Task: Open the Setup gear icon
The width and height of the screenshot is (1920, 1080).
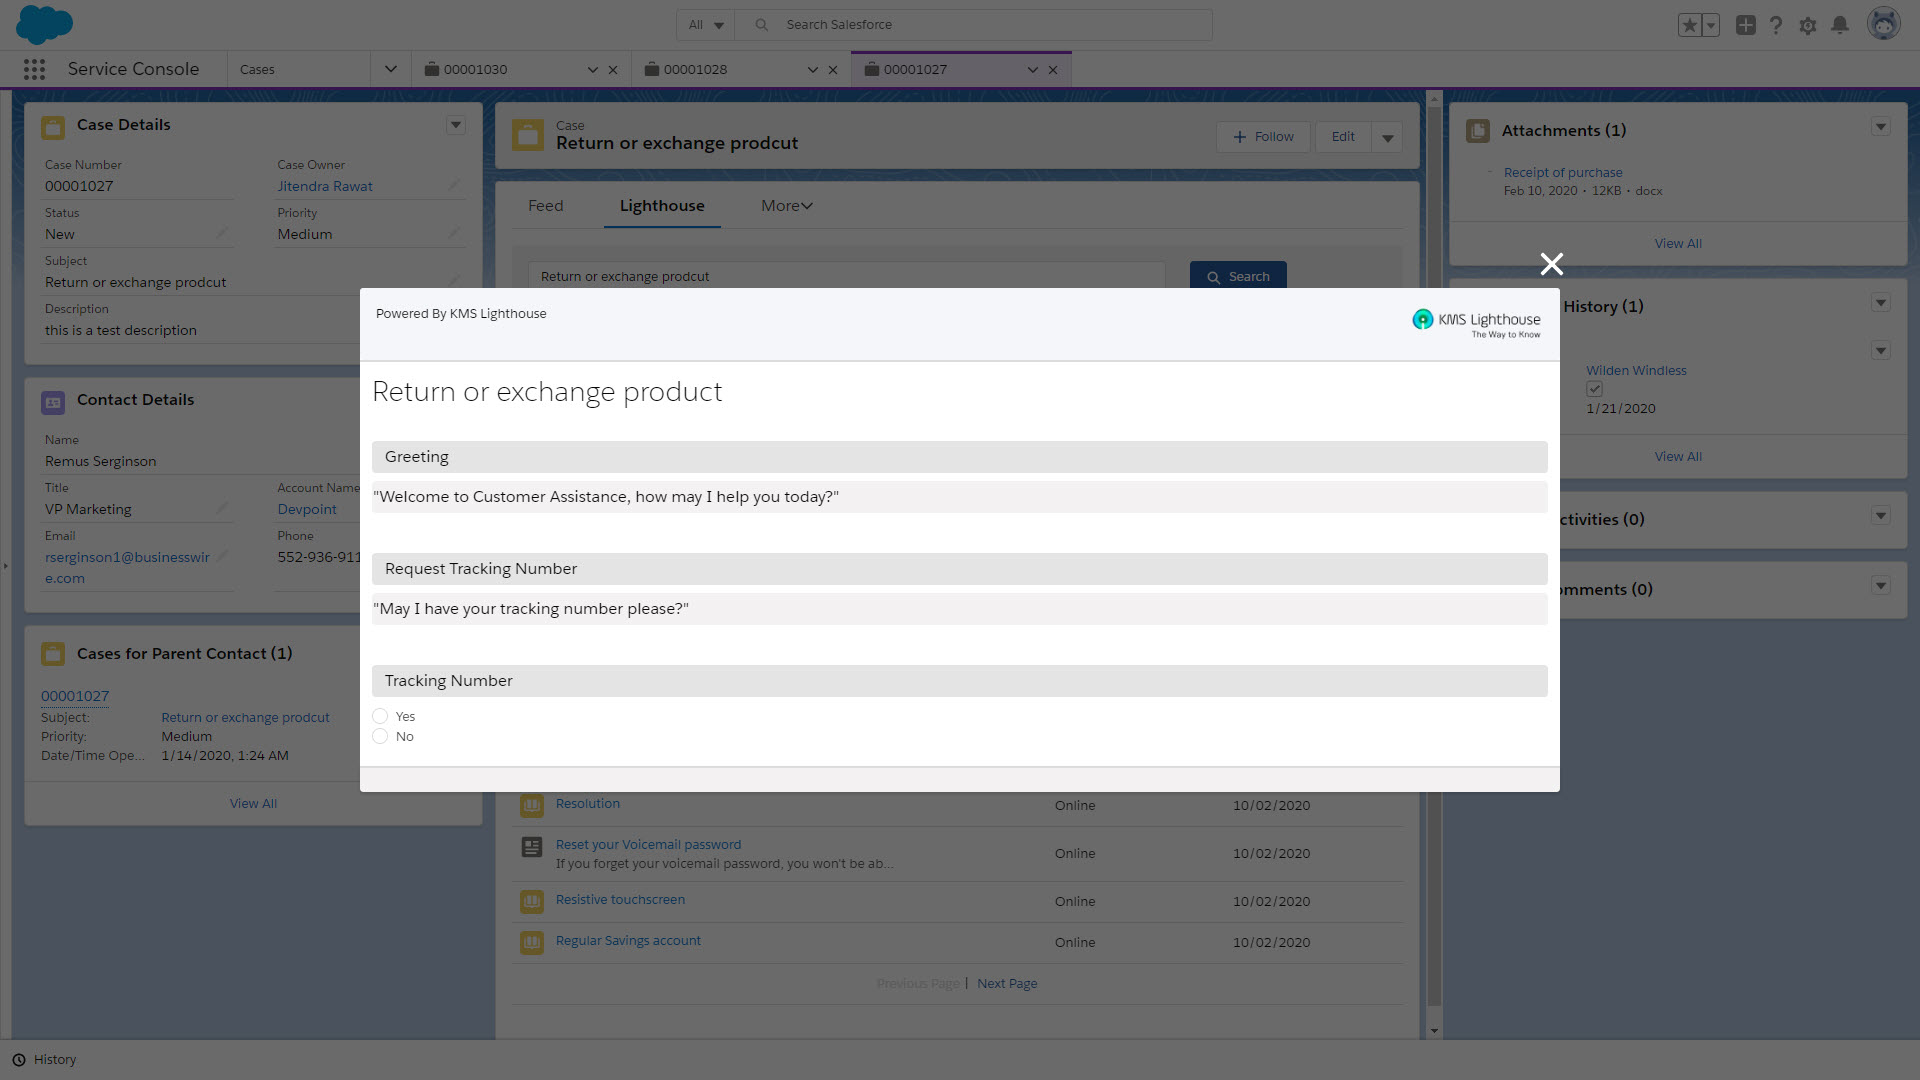Action: 1808,25
